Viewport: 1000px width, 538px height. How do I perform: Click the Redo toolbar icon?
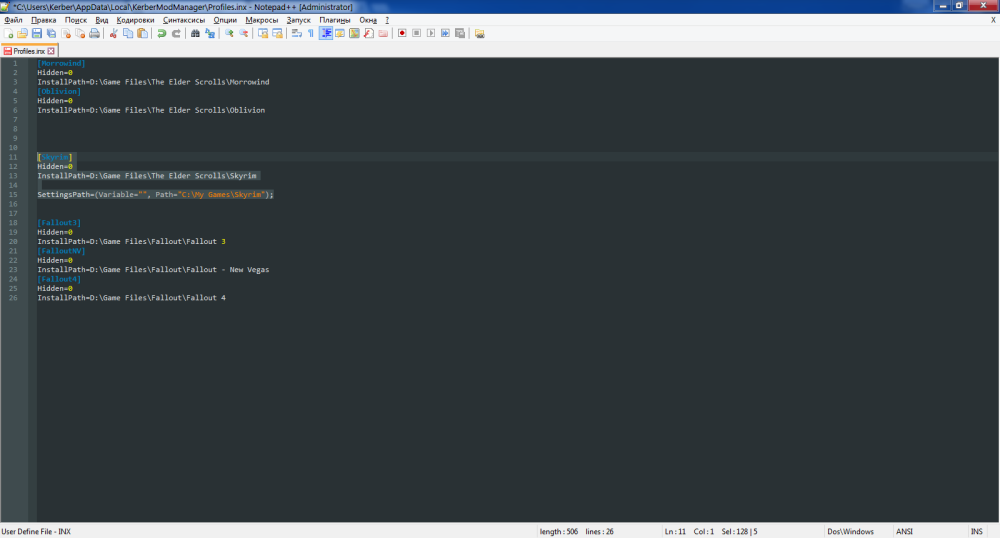pyautogui.click(x=176, y=33)
